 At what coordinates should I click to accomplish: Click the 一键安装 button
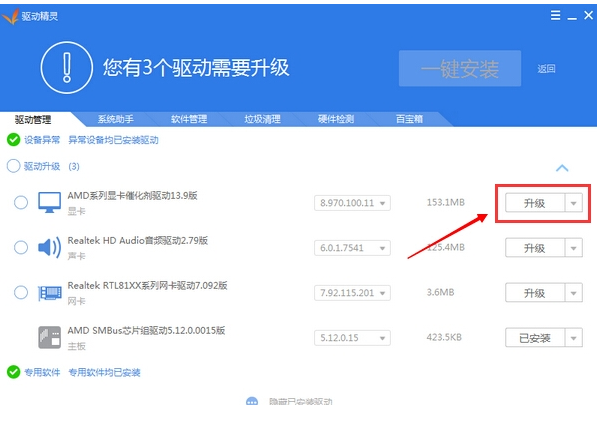coord(460,69)
